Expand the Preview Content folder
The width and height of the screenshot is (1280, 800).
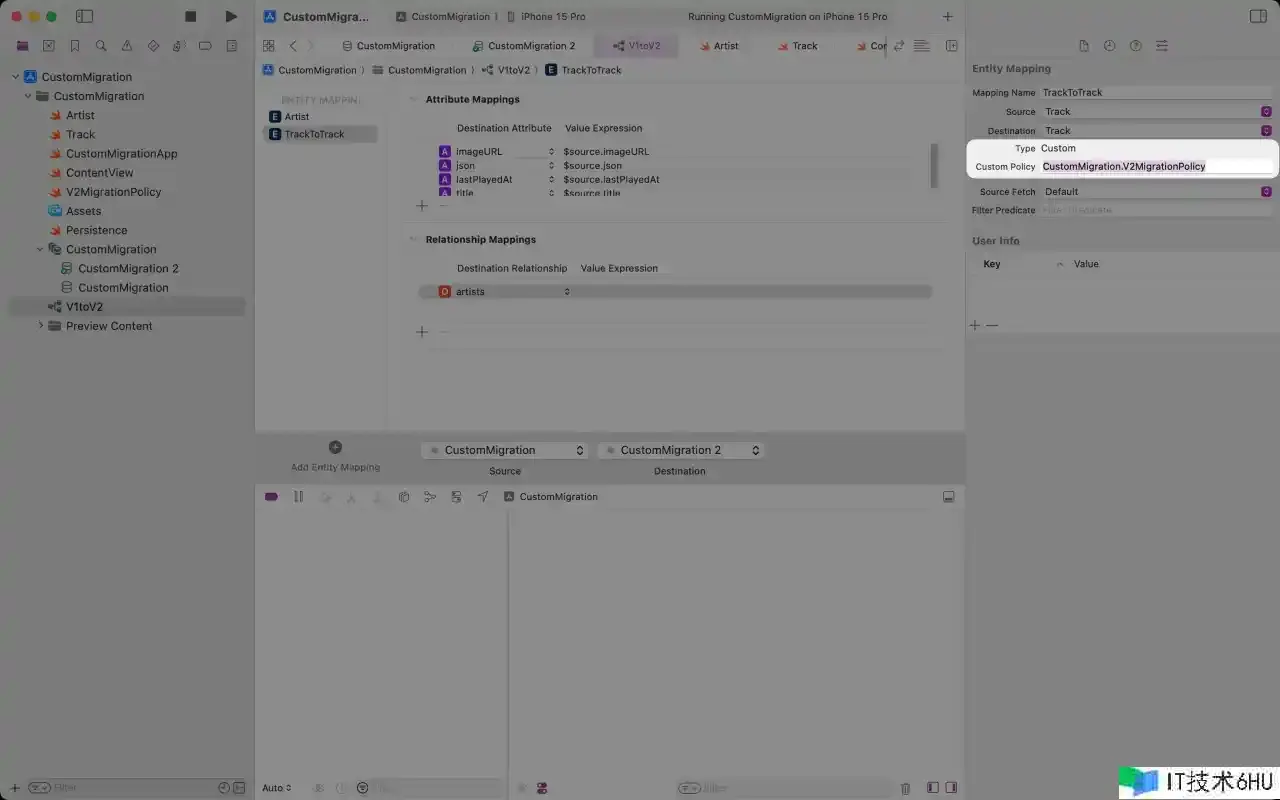click(40, 326)
